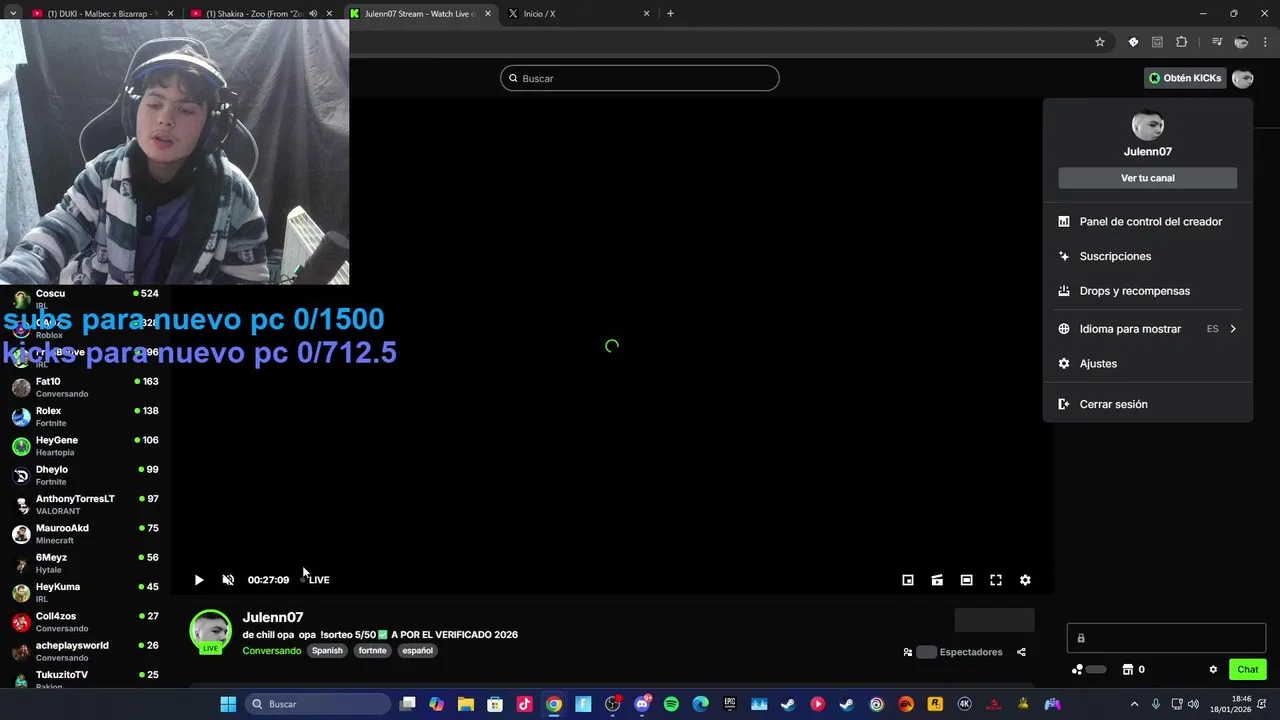Select TukuzitoTV in recommended list
This screenshot has height=720, width=1280.
coord(85,680)
